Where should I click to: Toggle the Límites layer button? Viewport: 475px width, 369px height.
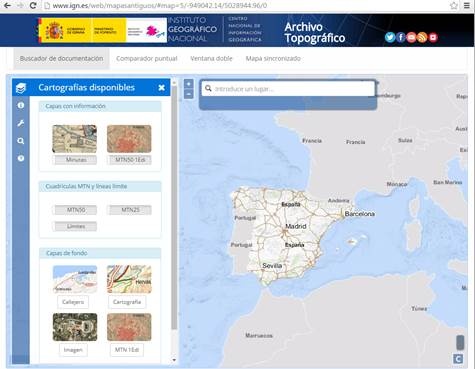coord(75,226)
